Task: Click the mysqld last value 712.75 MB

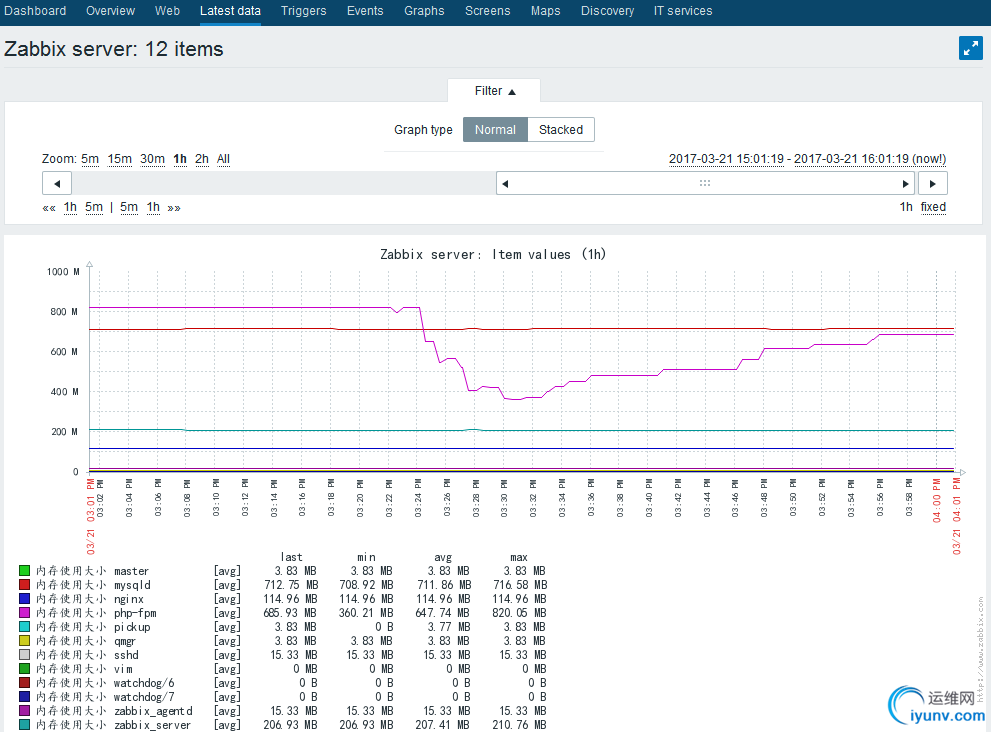Action: point(291,585)
